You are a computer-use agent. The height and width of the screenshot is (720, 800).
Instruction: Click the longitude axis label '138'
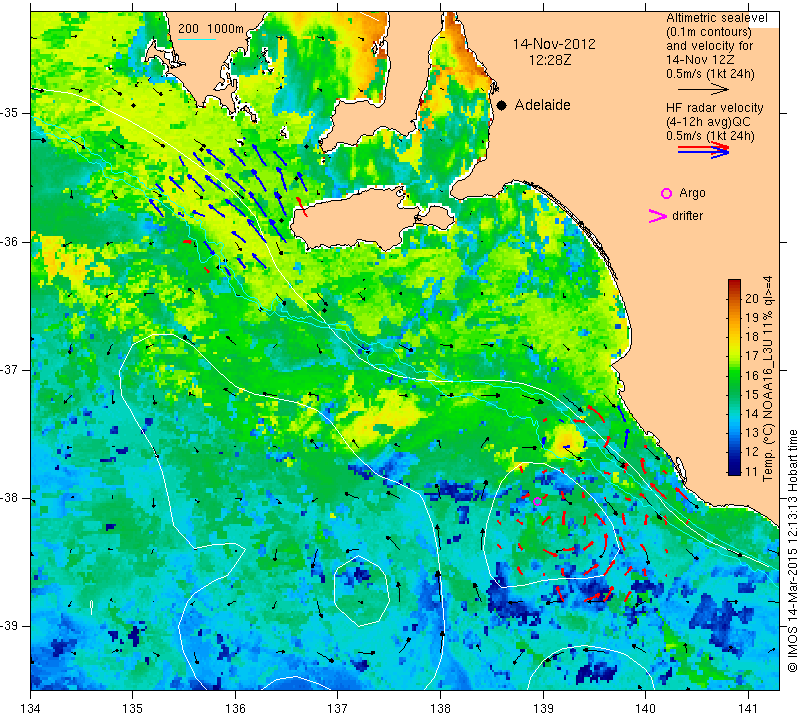[440, 709]
